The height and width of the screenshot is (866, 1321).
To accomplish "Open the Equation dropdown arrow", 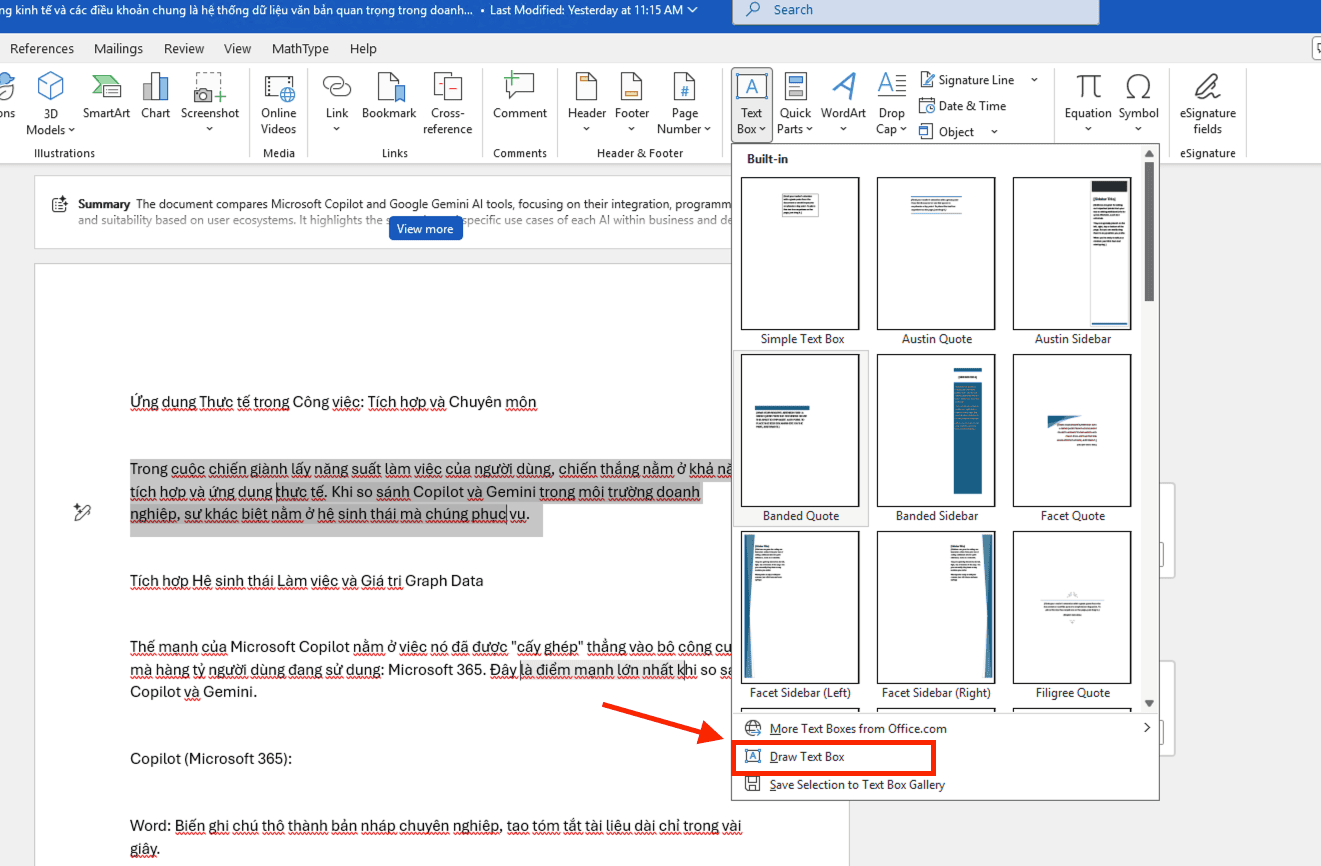I will (x=1088, y=130).
